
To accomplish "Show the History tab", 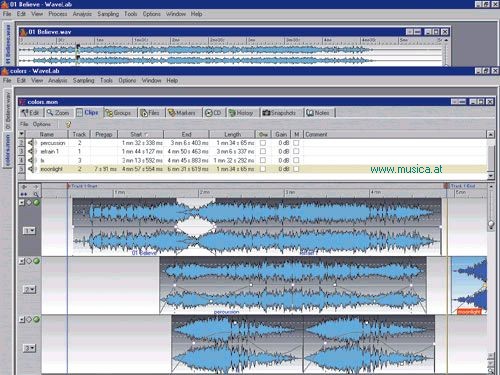I will tap(241, 113).
